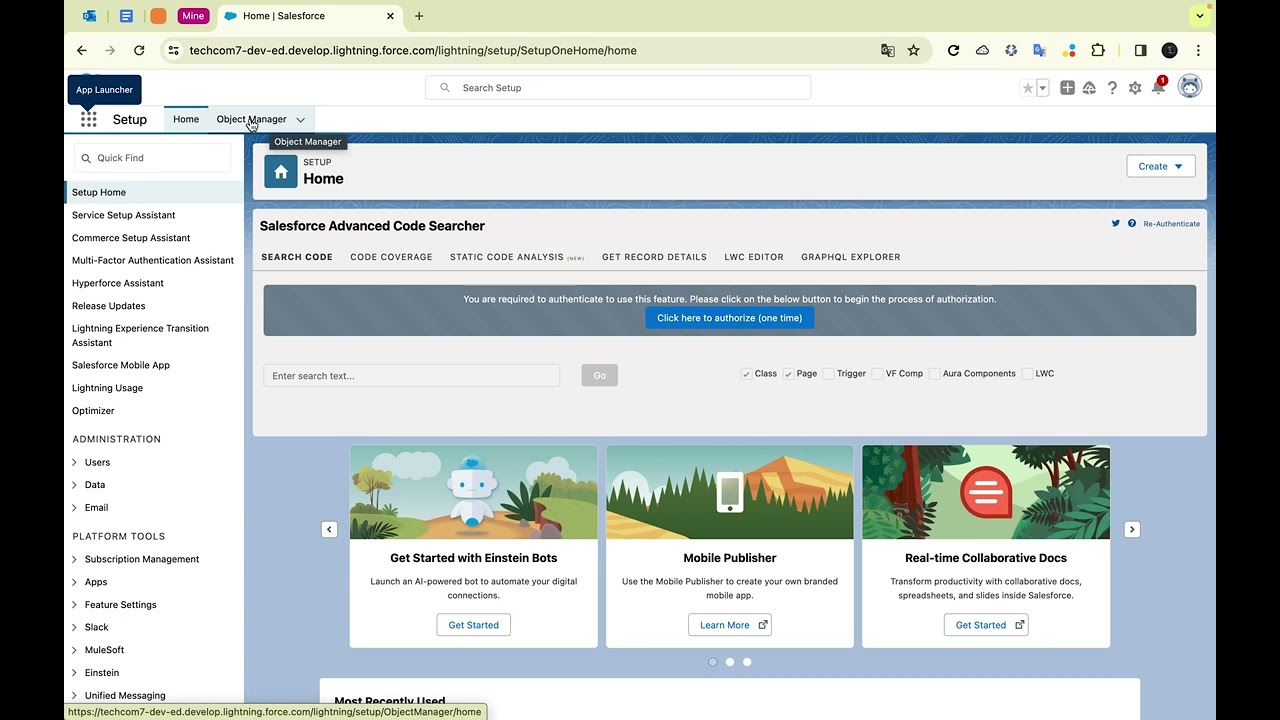1280x720 pixels.
Task: Open the Setup gear icon
Action: pyautogui.click(x=1135, y=88)
